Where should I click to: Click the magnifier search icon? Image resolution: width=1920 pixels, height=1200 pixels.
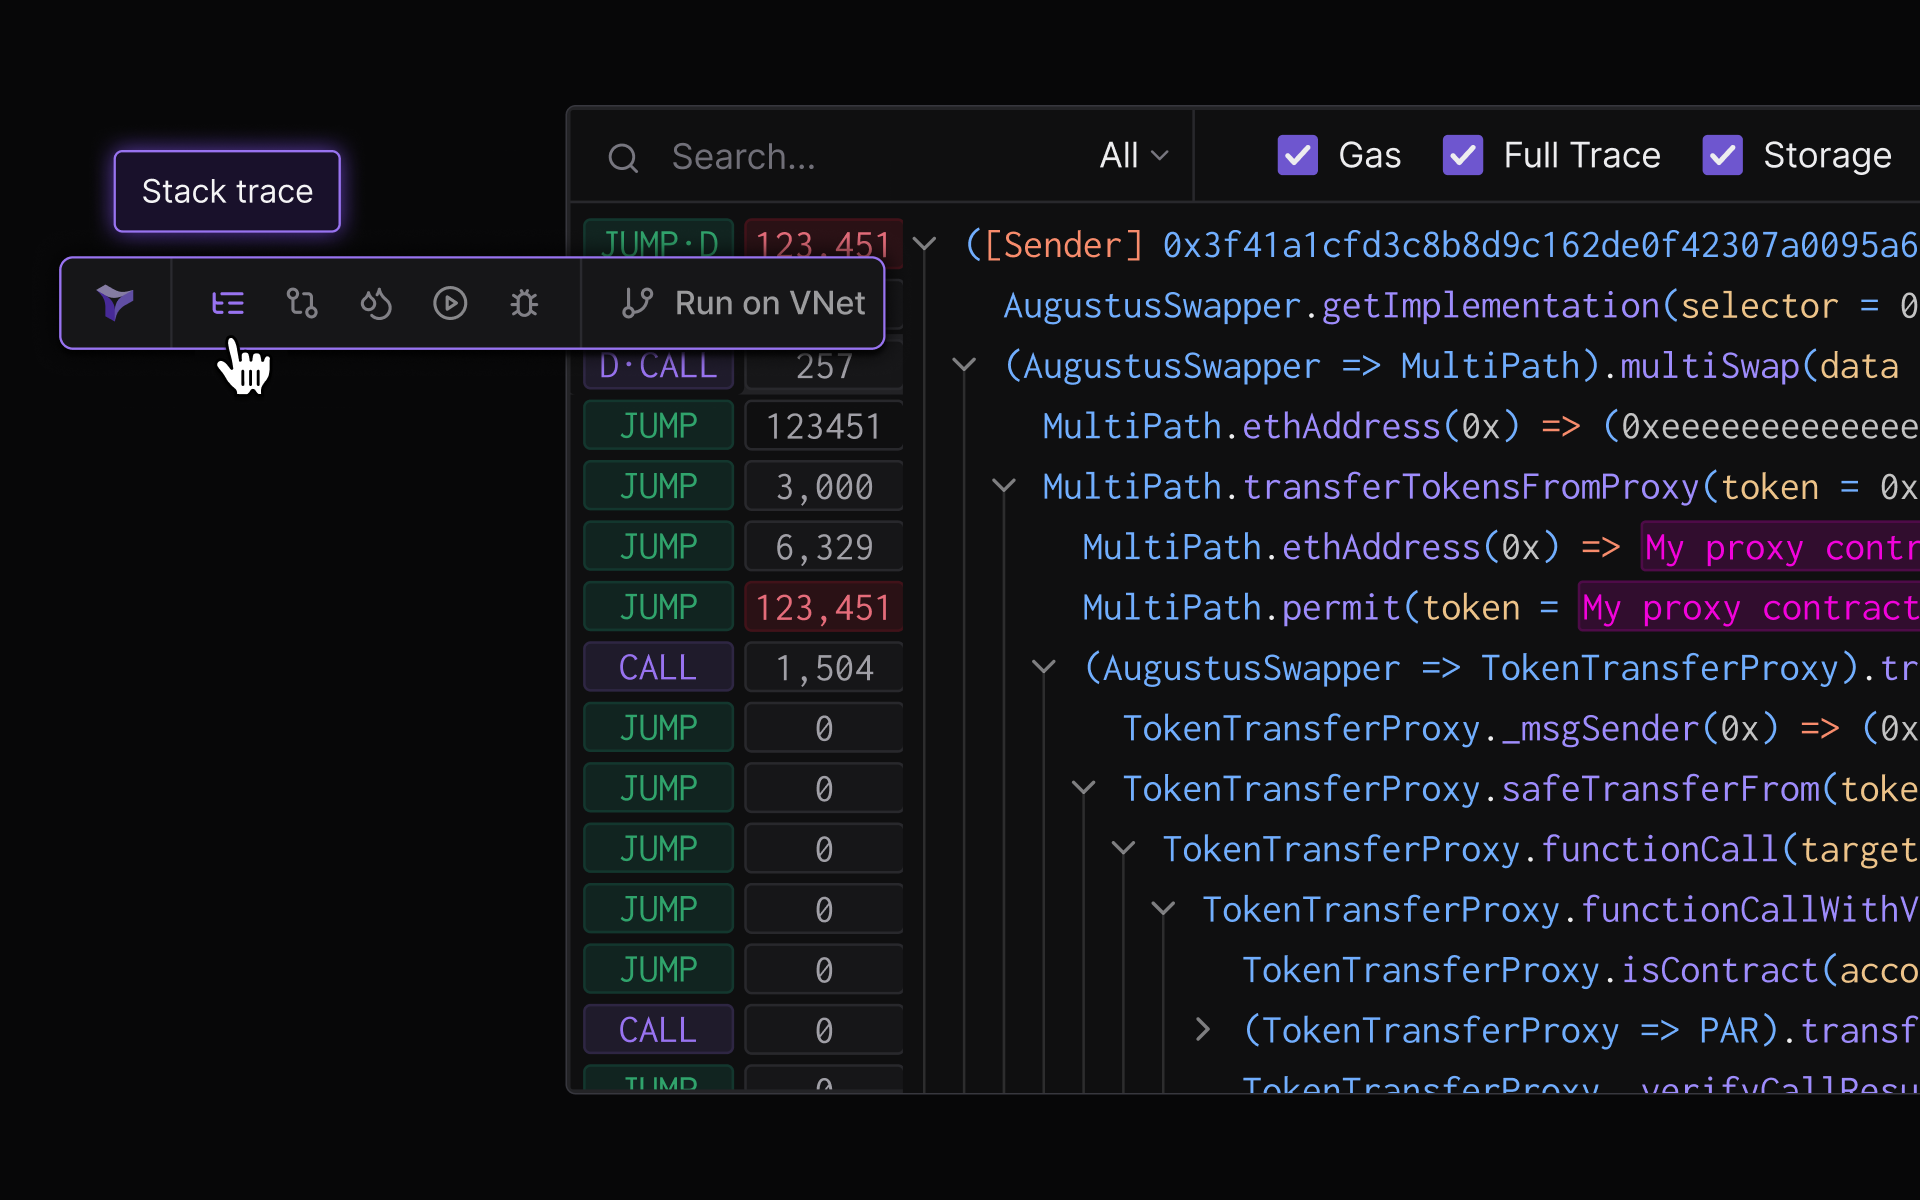tap(623, 157)
